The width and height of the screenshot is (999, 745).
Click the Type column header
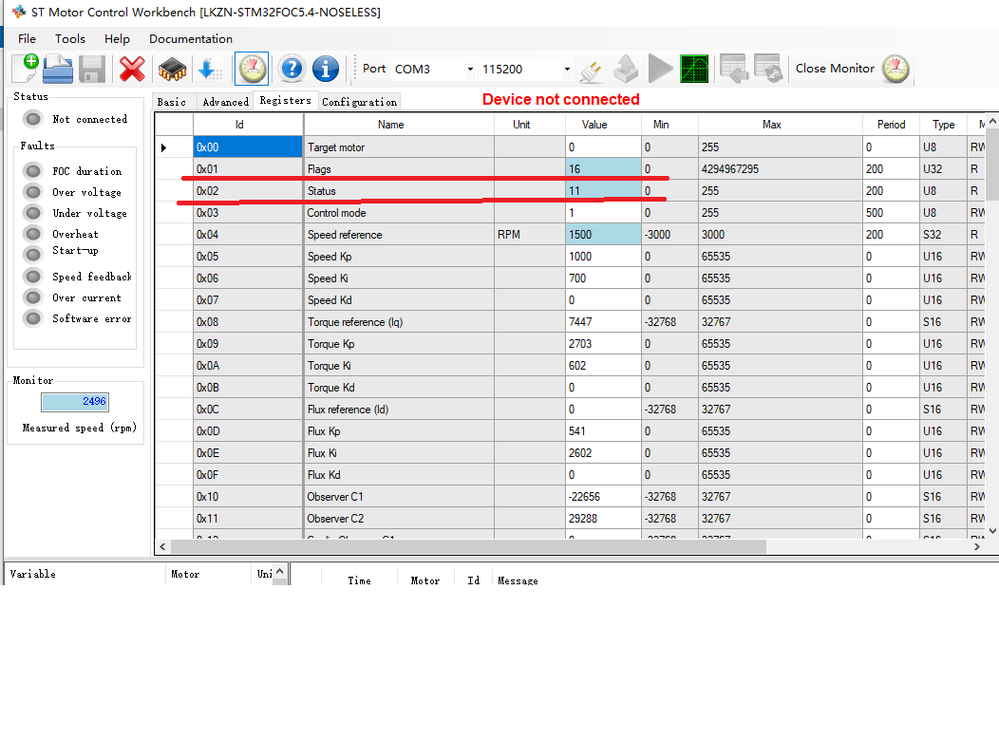pyautogui.click(x=943, y=125)
